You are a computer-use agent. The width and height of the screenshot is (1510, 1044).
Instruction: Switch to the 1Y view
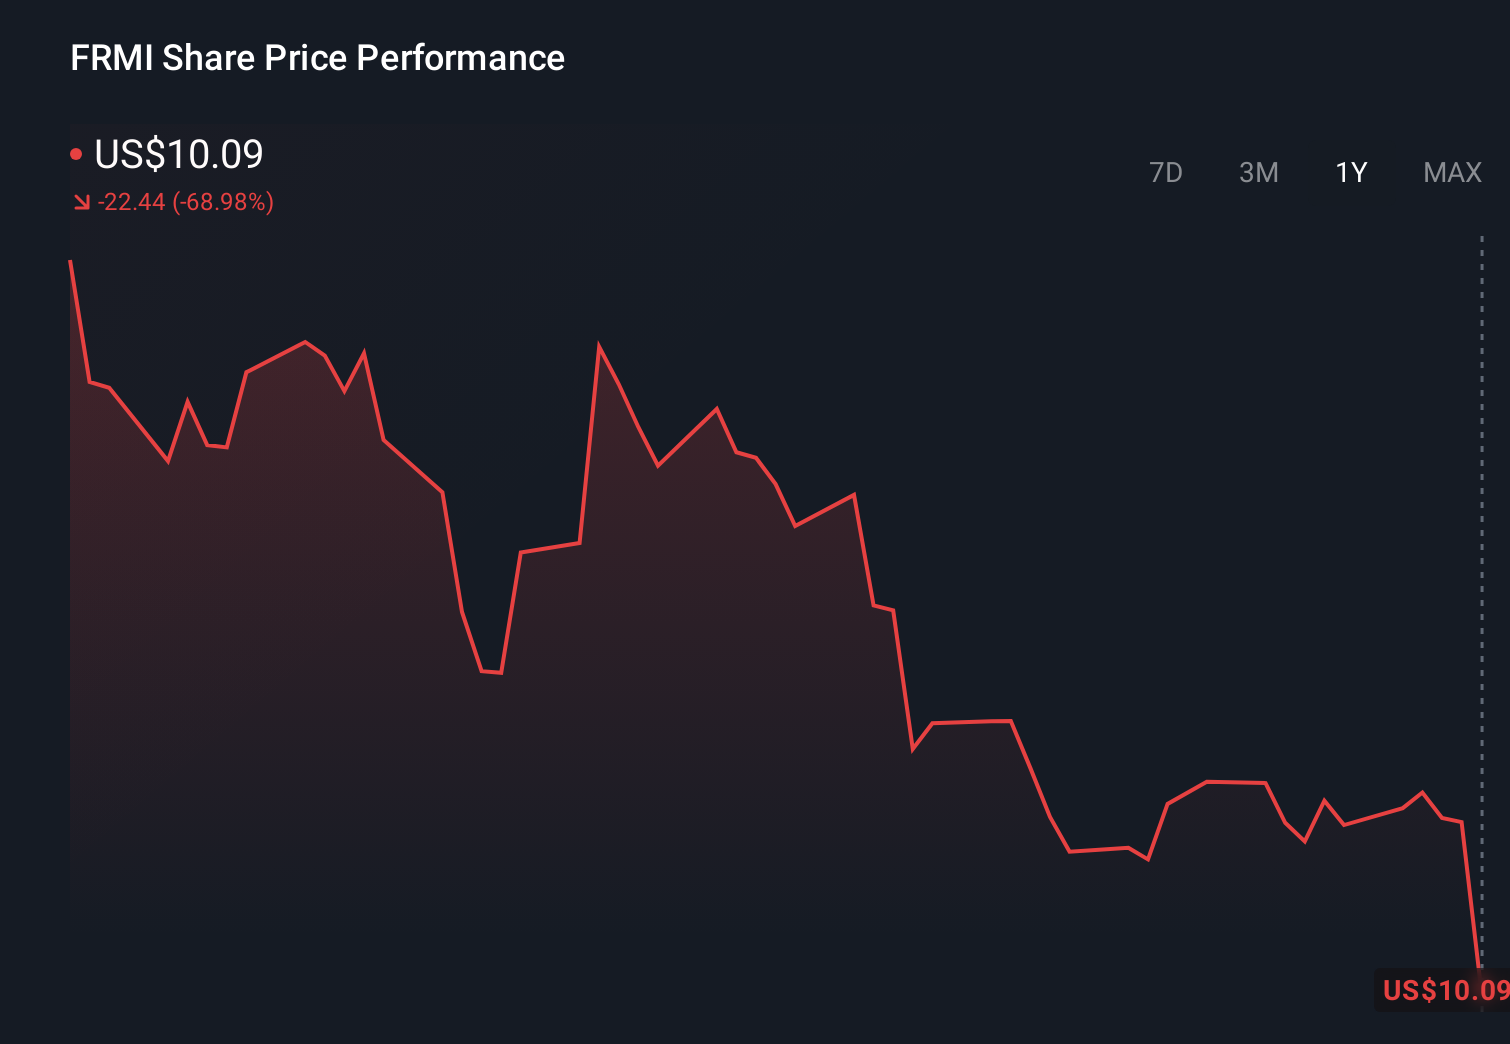point(1350,172)
